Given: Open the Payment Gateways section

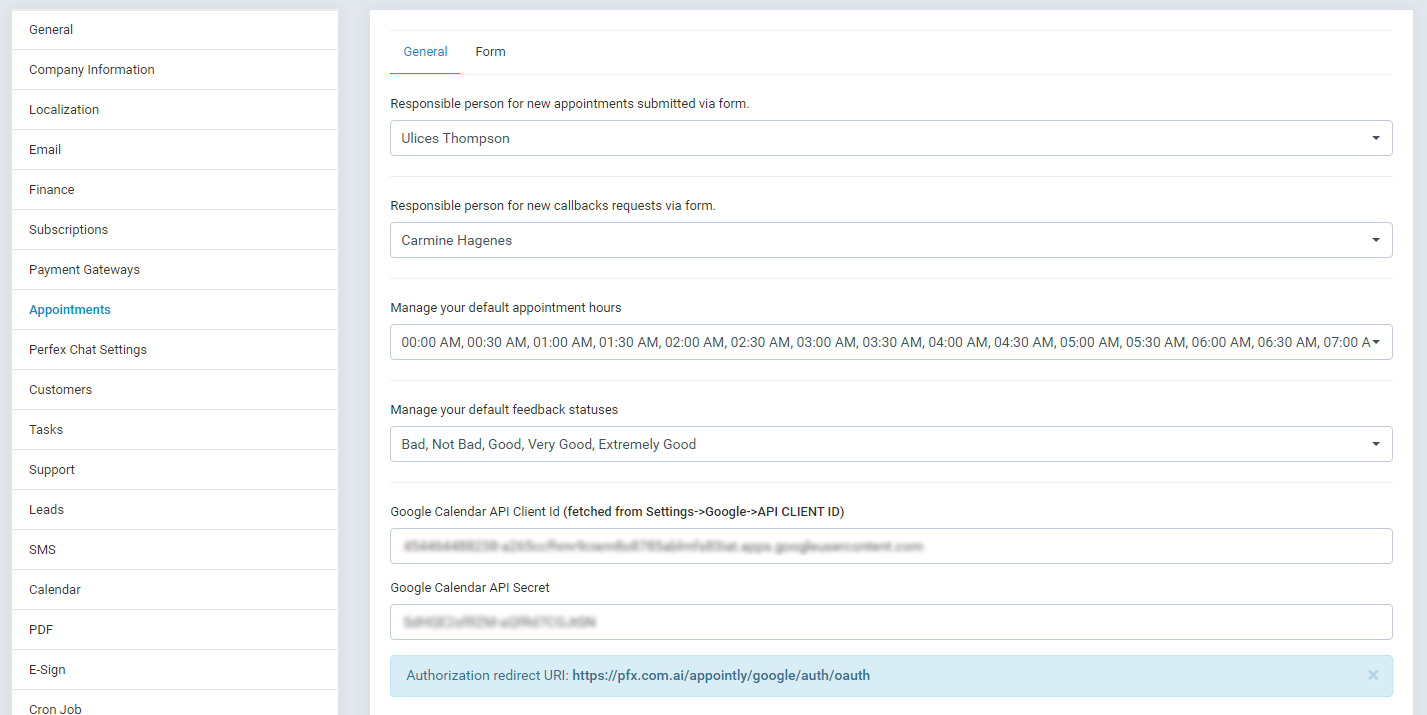Looking at the screenshot, I should pyautogui.click(x=84, y=269).
